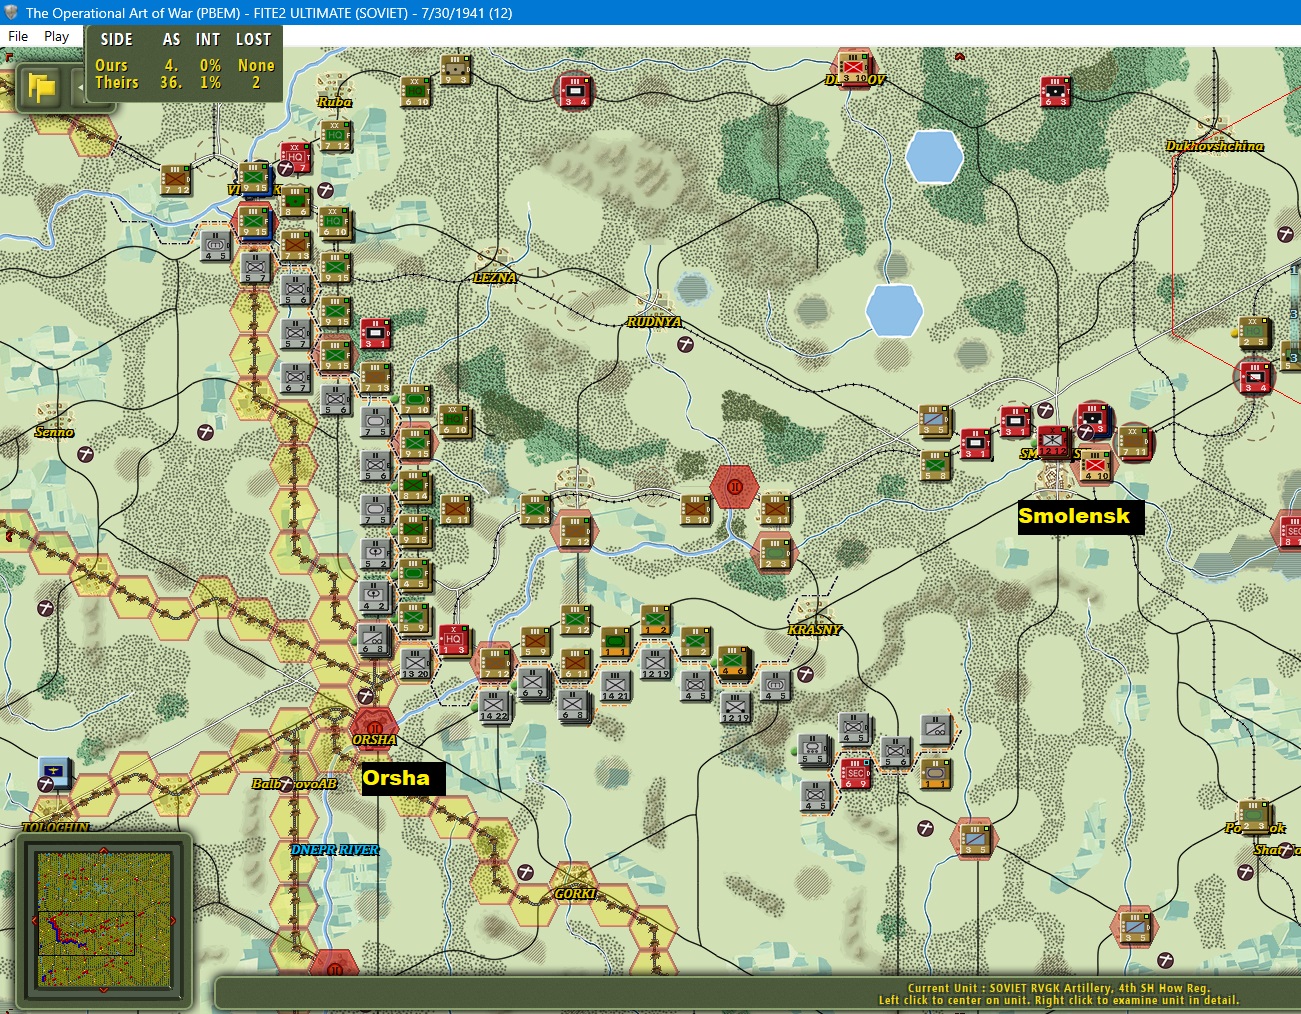Click the GORKI town label
This screenshot has height=1014, width=1301.
[575, 894]
